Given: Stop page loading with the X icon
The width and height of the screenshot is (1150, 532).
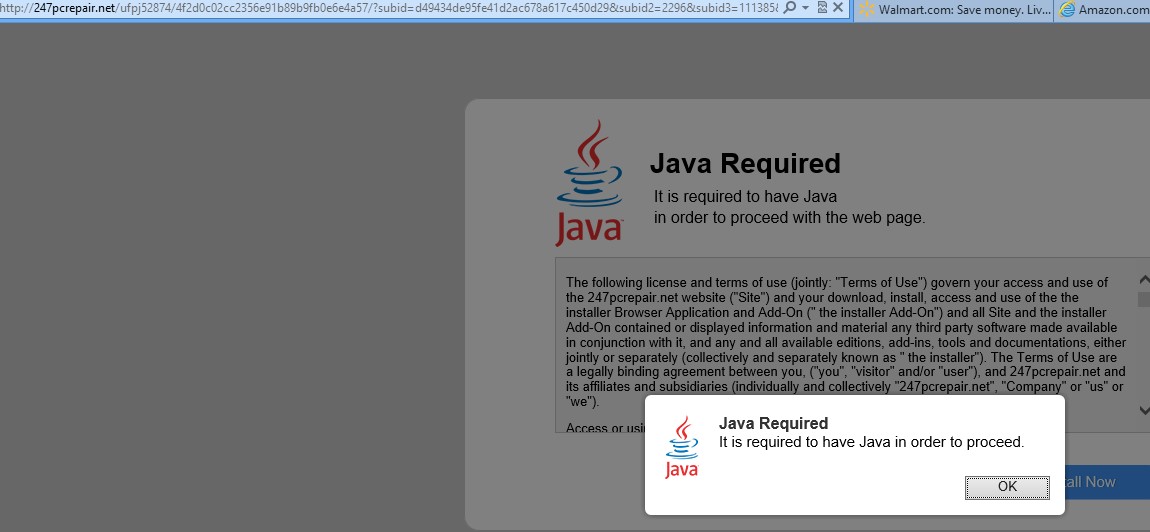Looking at the screenshot, I should click(x=838, y=8).
